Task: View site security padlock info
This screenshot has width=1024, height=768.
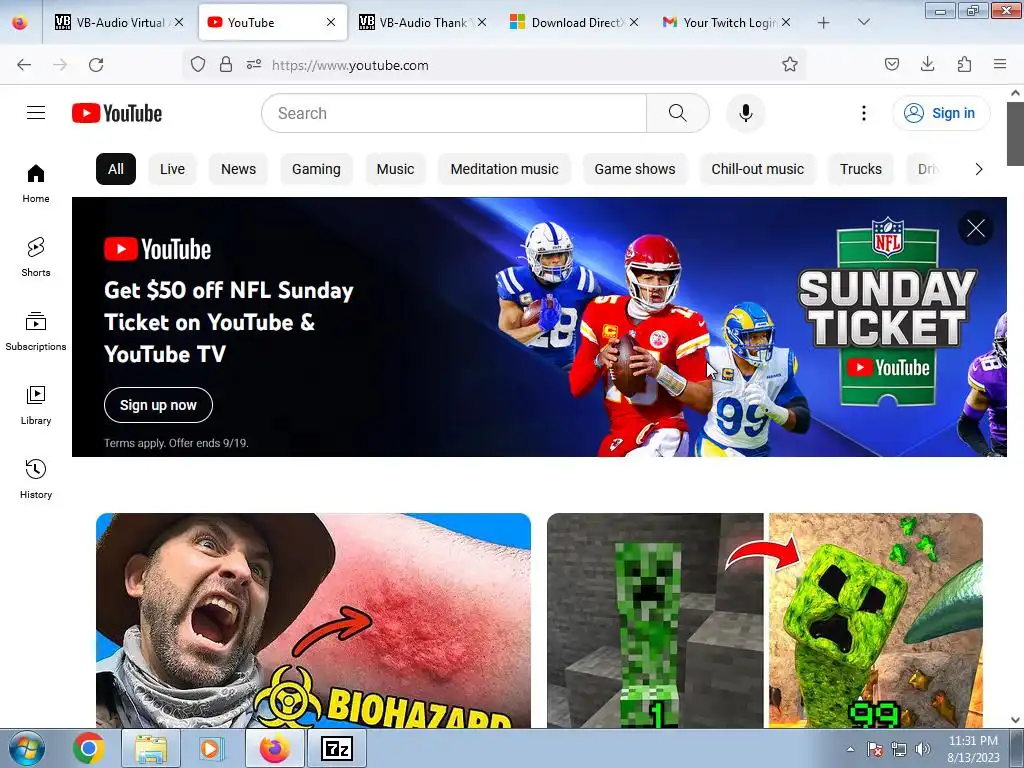Action: 226,64
